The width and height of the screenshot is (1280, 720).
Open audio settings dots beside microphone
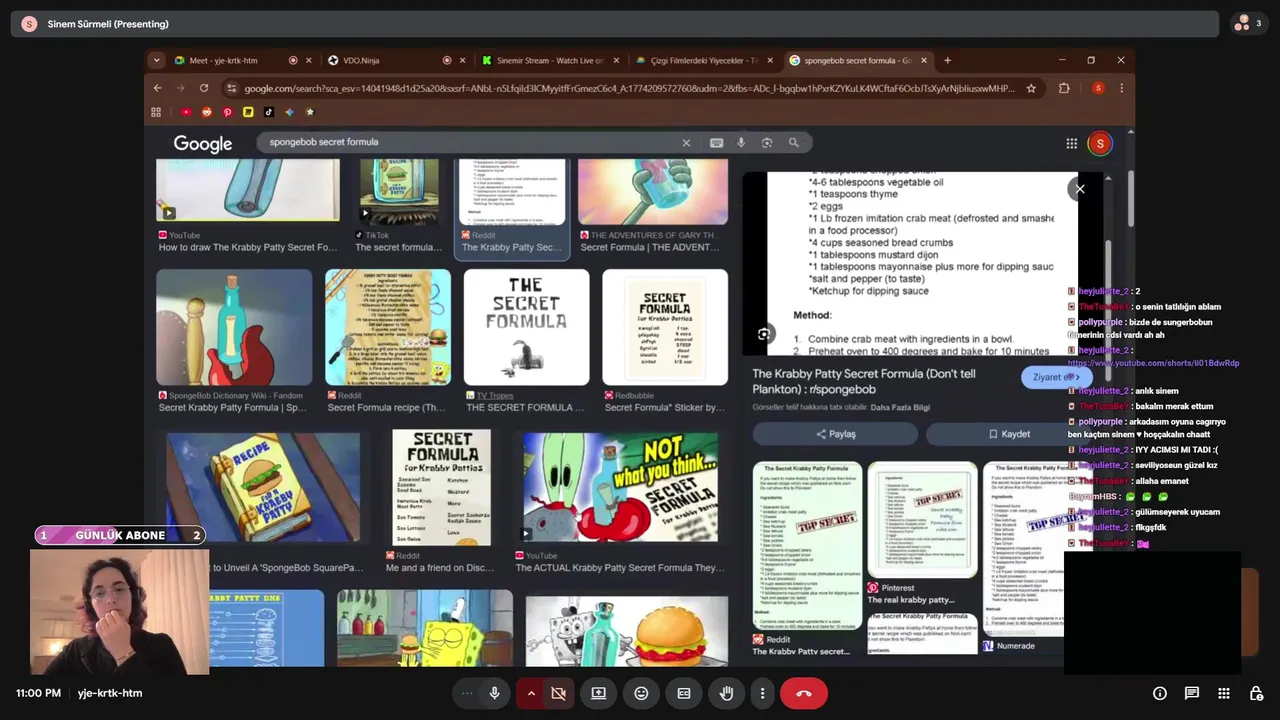pos(467,693)
